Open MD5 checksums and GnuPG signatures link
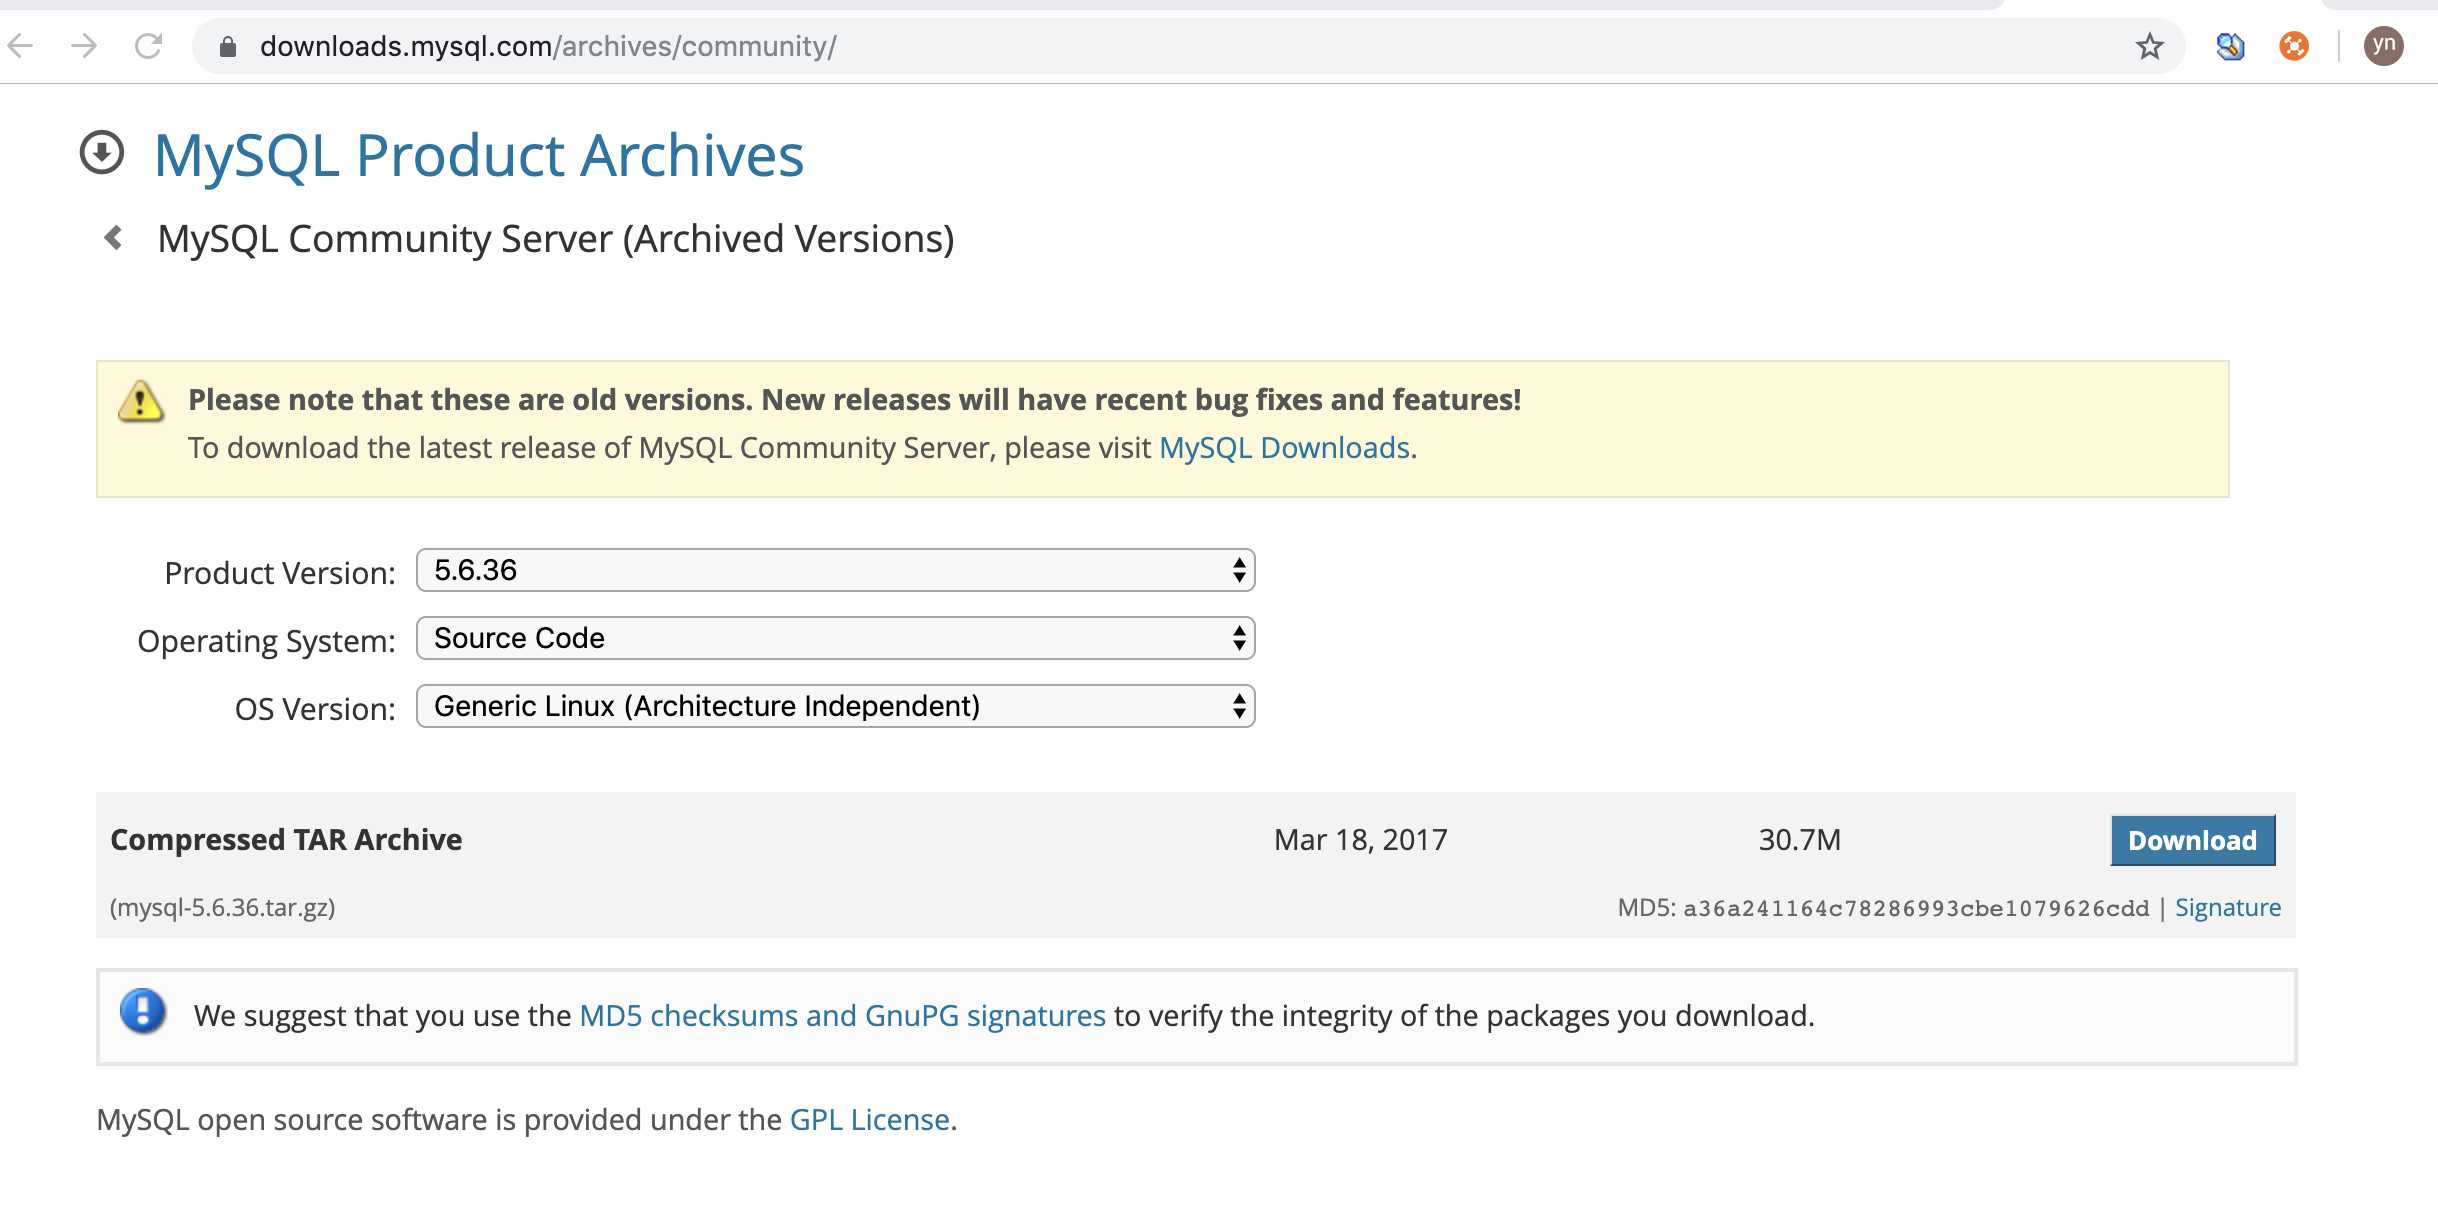Image resolution: width=2438 pixels, height=1222 pixels. [x=843, y=1015]
